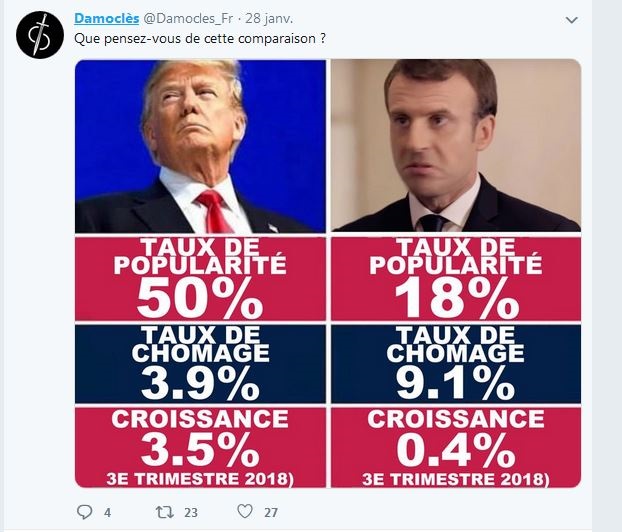Expand the tweet options chevron menu
Screen dimensions: 622x532
point(572,20)
